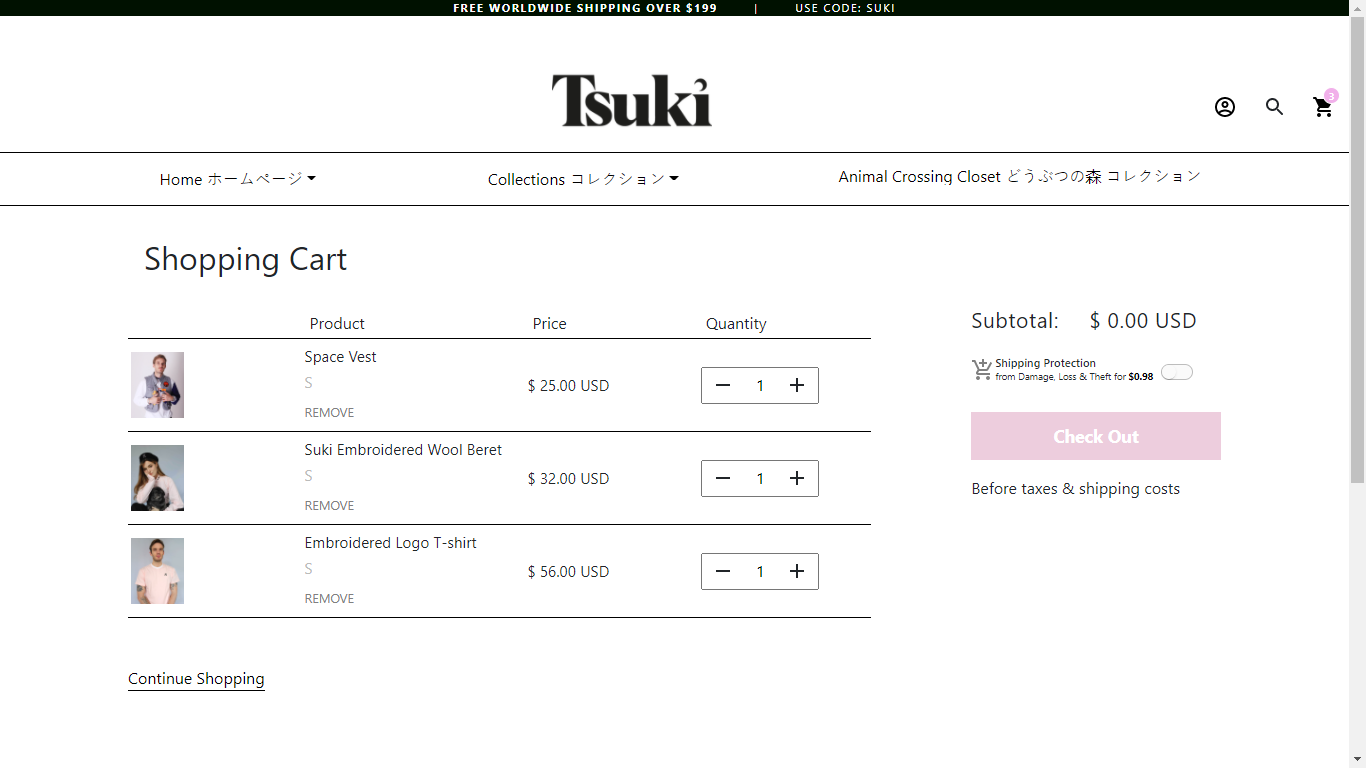
Task: Increase Suki Embroidered Wool Beret quantity
Action: click(x=797, y=478)
